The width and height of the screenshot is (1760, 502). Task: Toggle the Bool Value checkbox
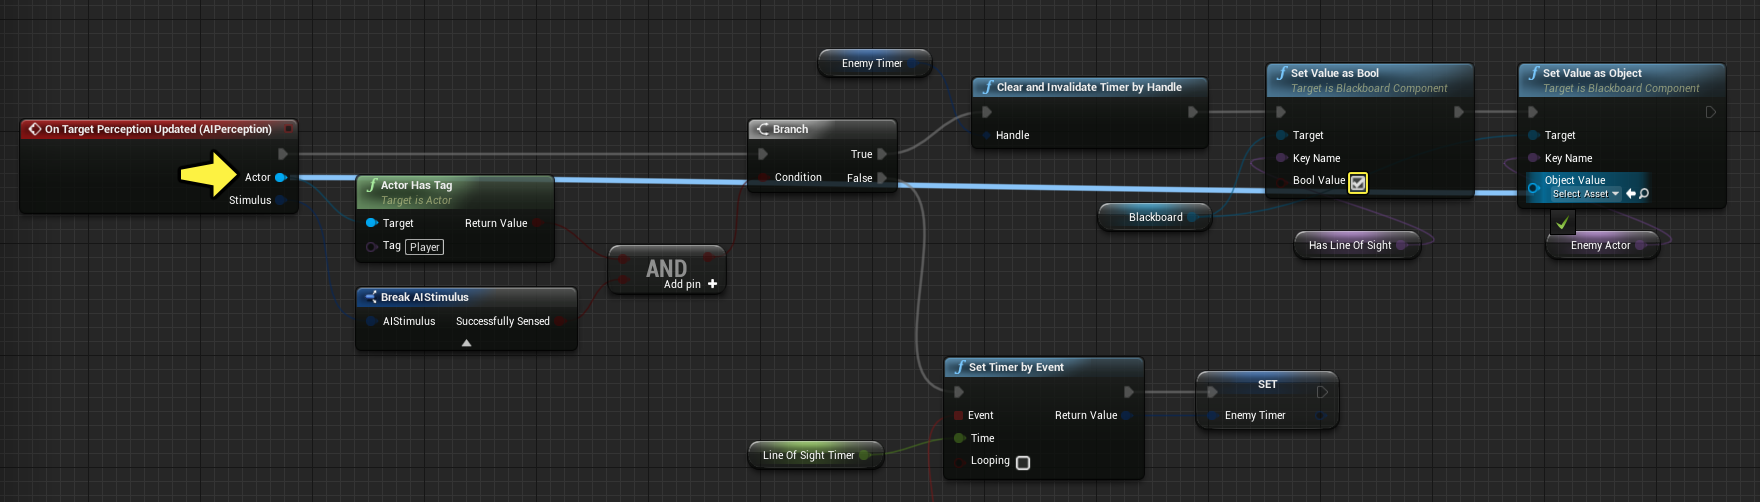point(1358,183)
